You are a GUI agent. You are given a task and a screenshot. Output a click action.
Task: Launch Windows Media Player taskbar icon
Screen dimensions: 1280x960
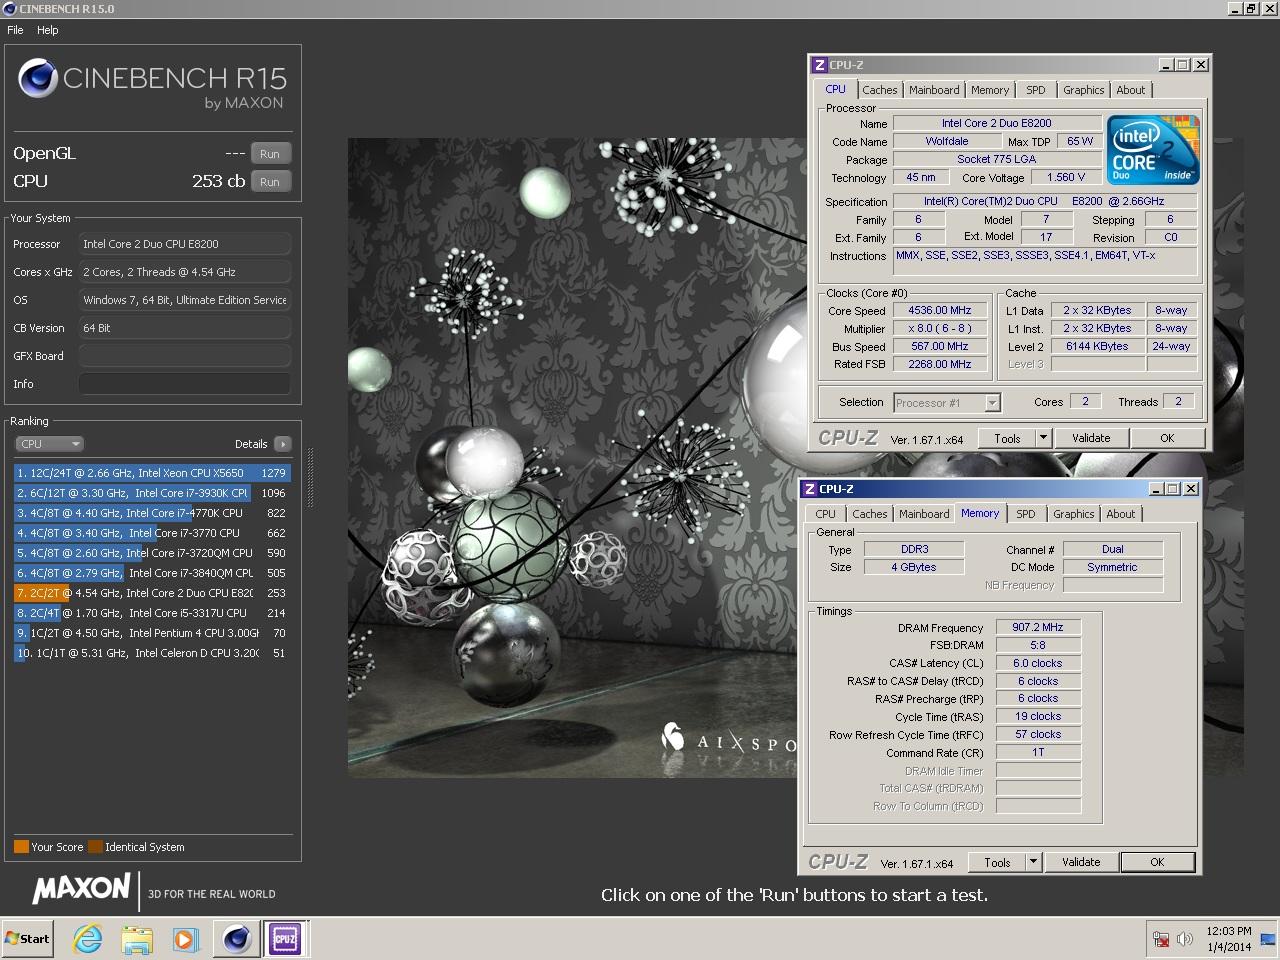click(x=185, y=939)
